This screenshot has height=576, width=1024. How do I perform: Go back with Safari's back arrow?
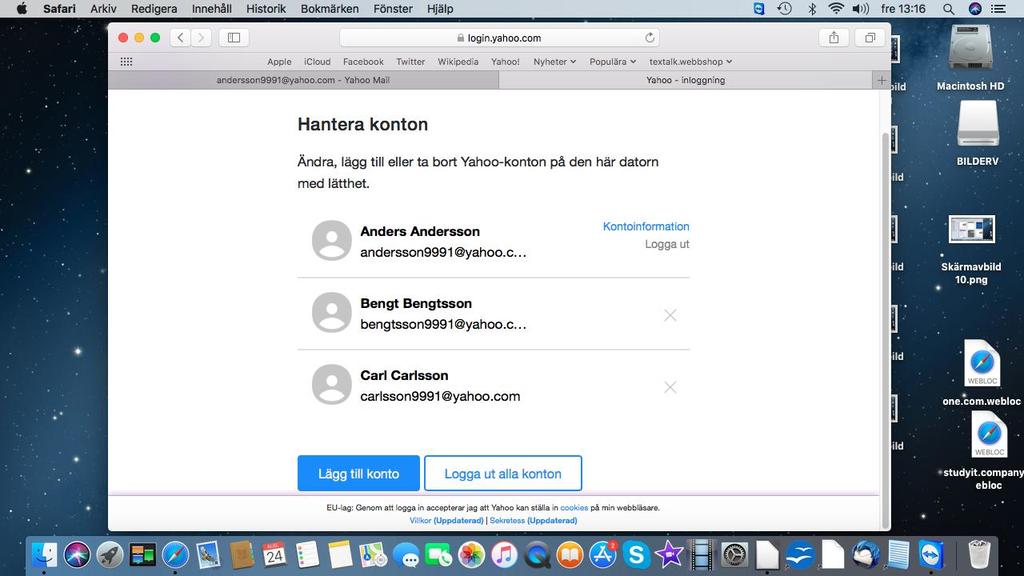181,38
